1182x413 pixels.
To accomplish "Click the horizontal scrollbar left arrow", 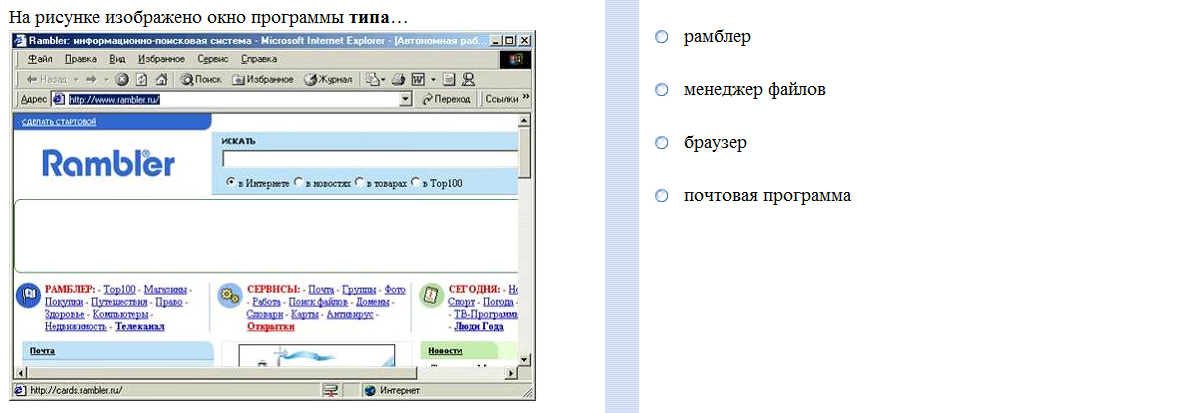I will pyautogui.click(x=20, y=374).
